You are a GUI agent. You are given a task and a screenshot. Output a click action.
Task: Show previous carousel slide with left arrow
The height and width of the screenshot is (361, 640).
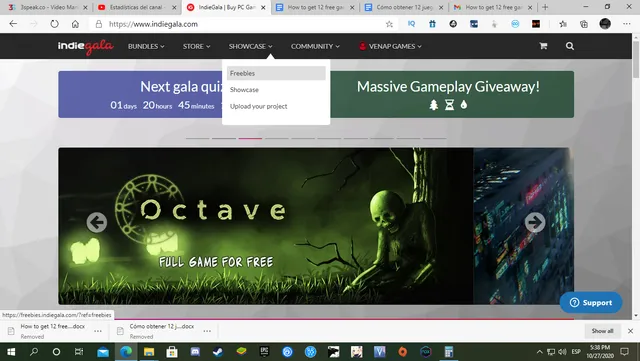(x=97, y=223)
